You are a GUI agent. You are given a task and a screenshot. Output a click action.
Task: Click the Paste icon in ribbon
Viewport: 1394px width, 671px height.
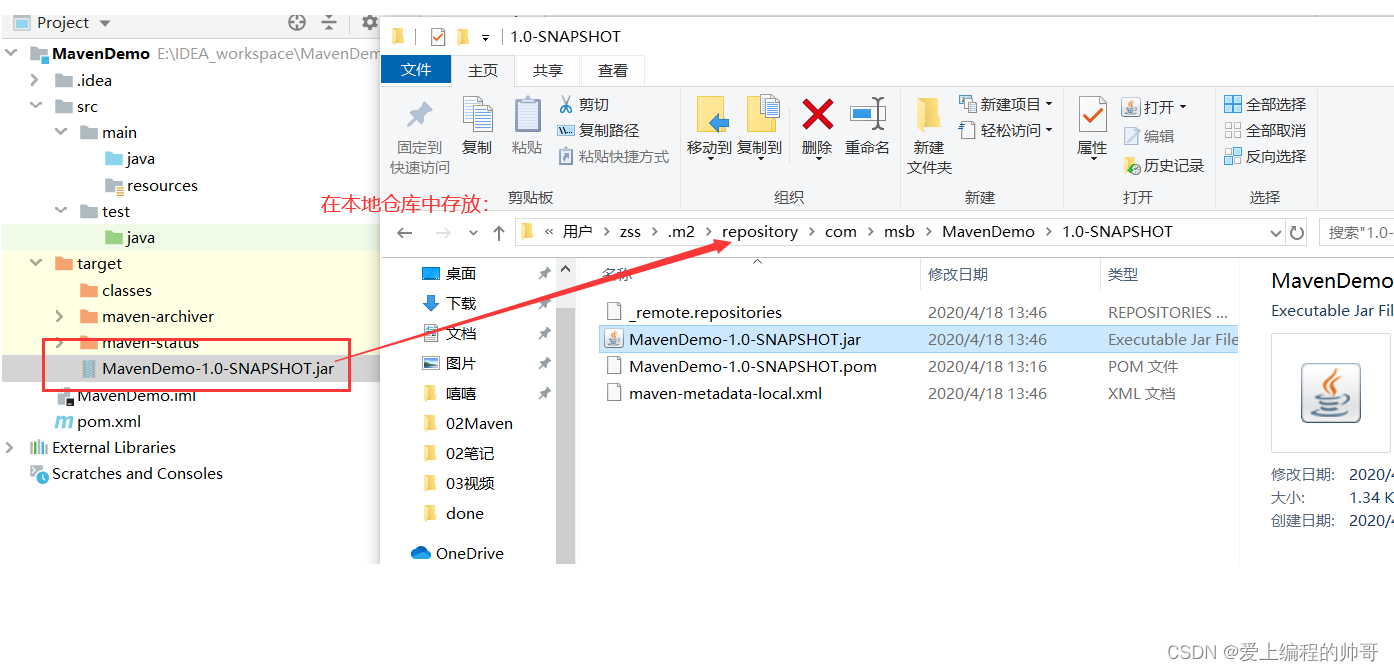point(527,116)
